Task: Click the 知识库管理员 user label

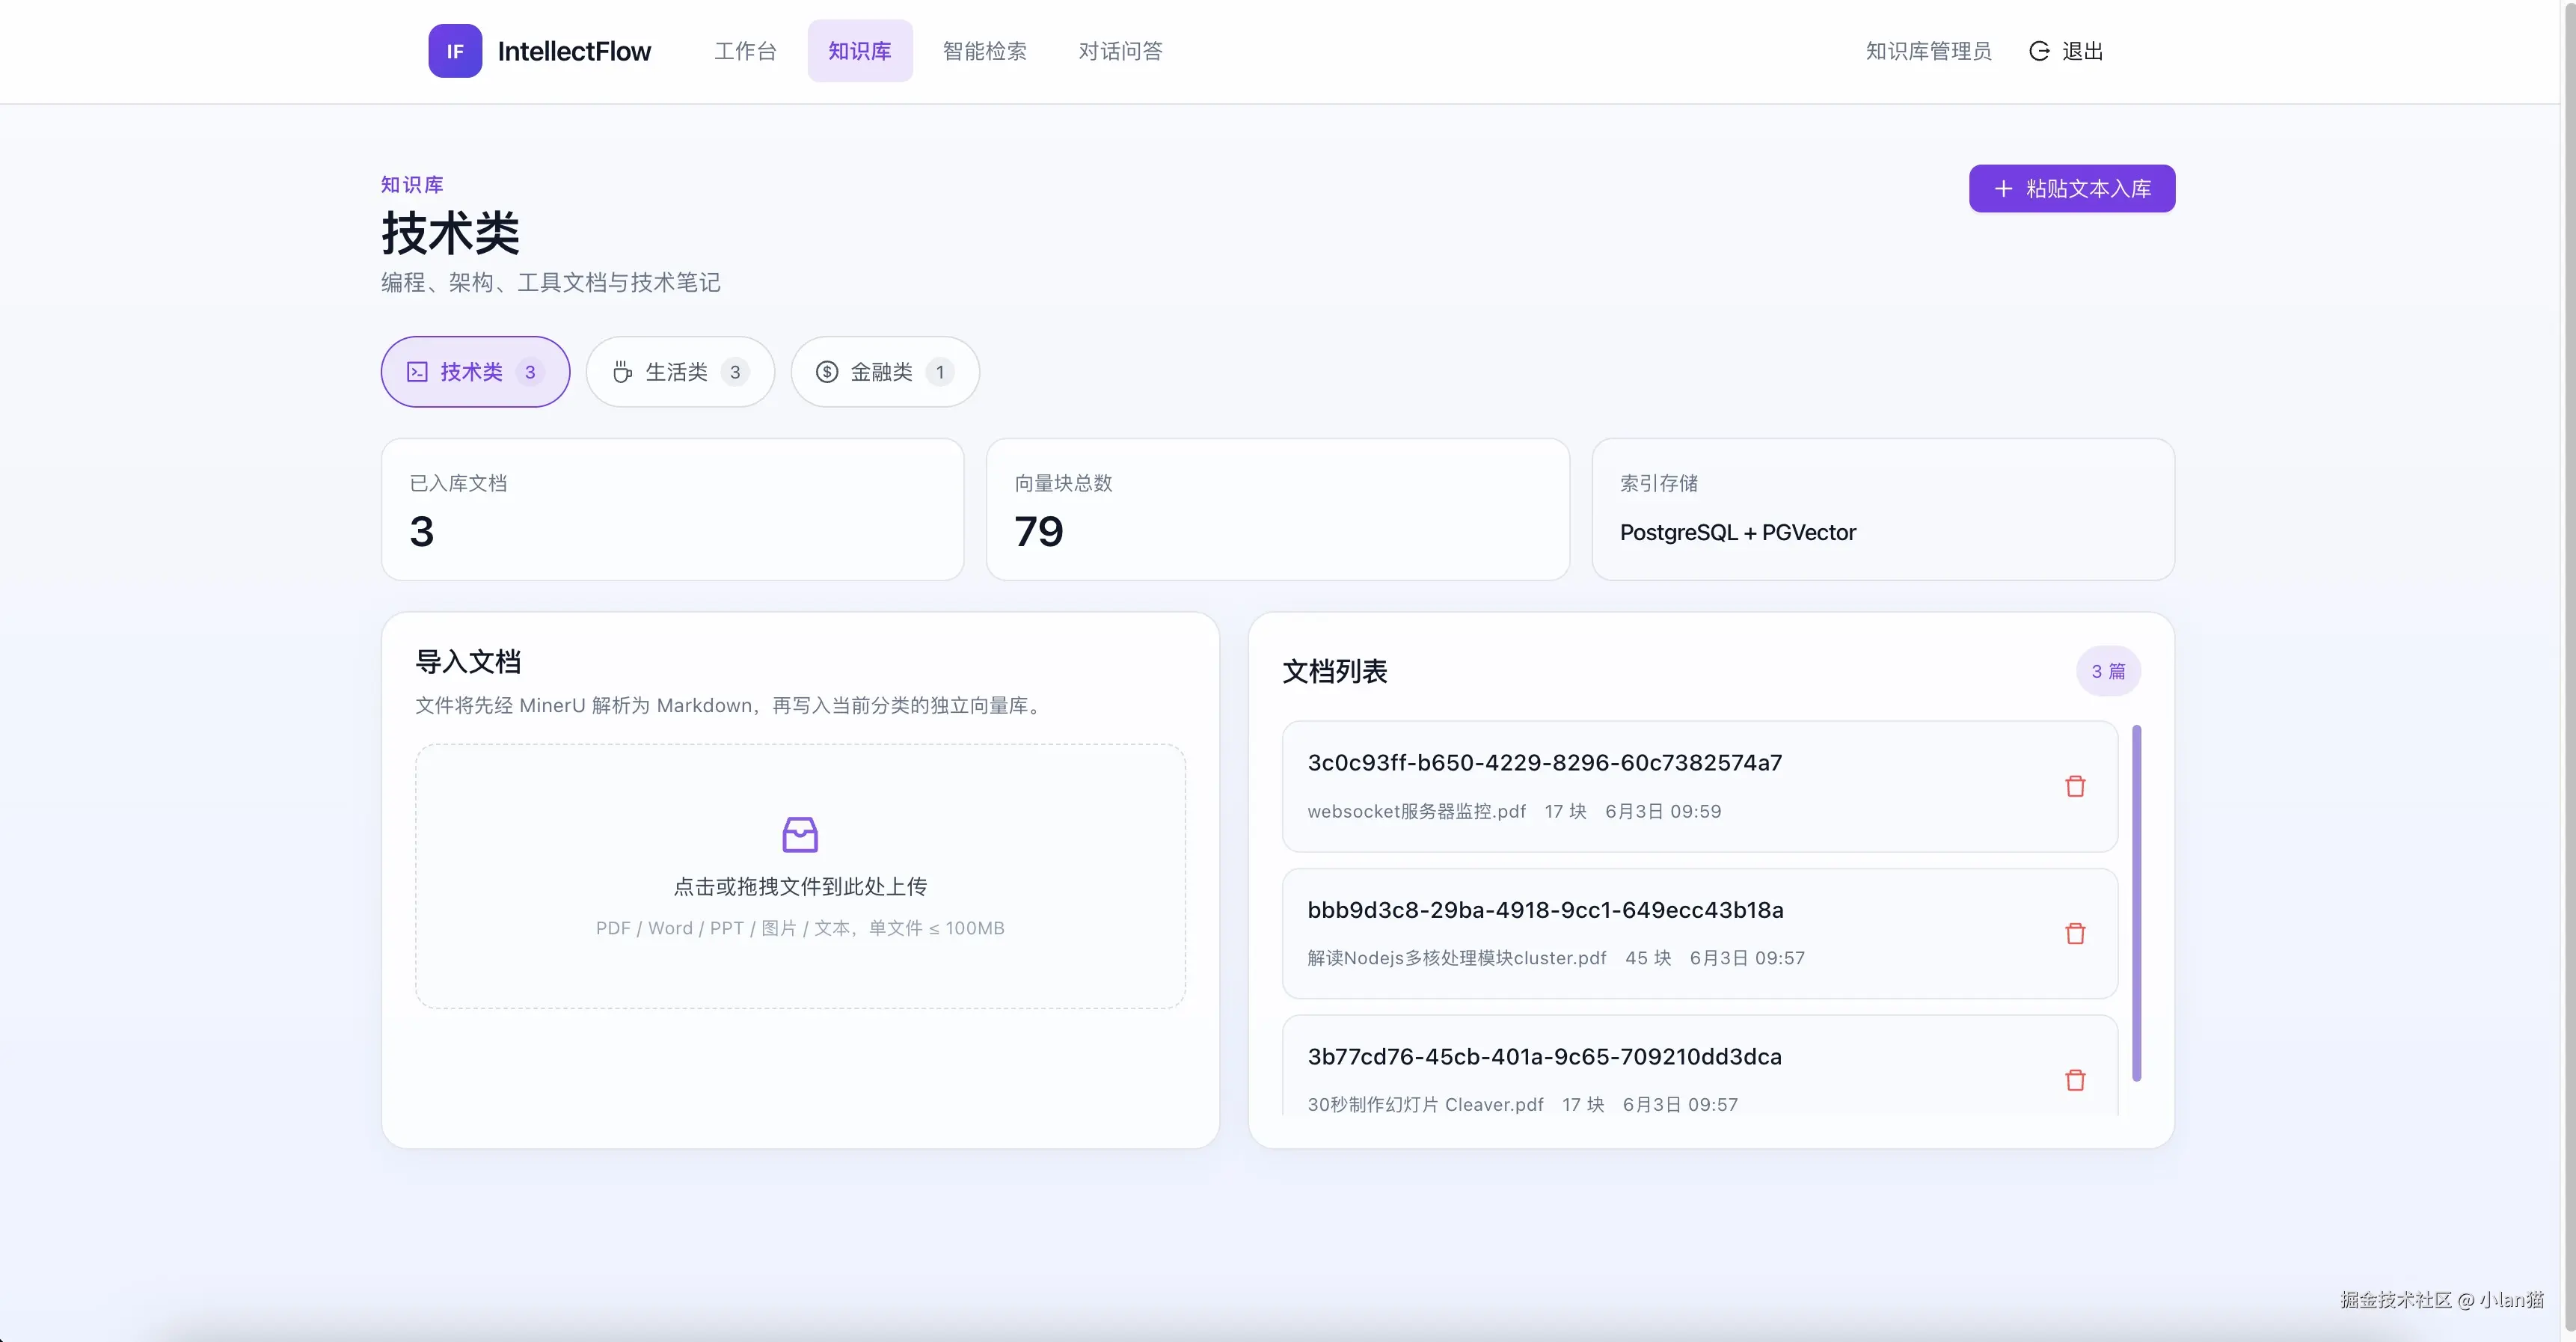Action: (x=1928, y=51)
